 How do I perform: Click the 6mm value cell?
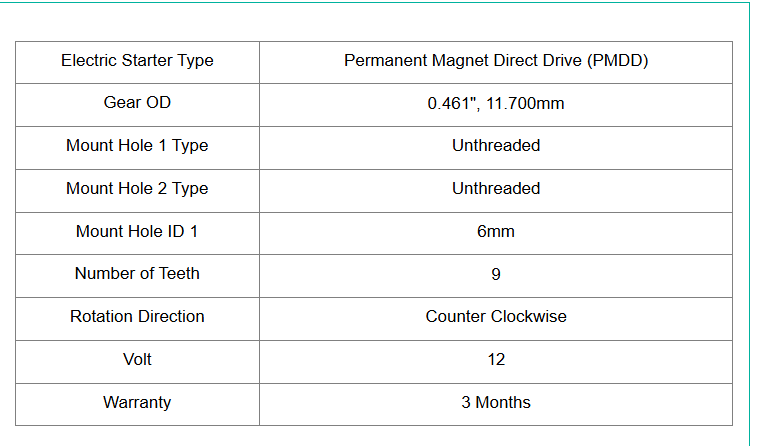[x=496, y=231]
